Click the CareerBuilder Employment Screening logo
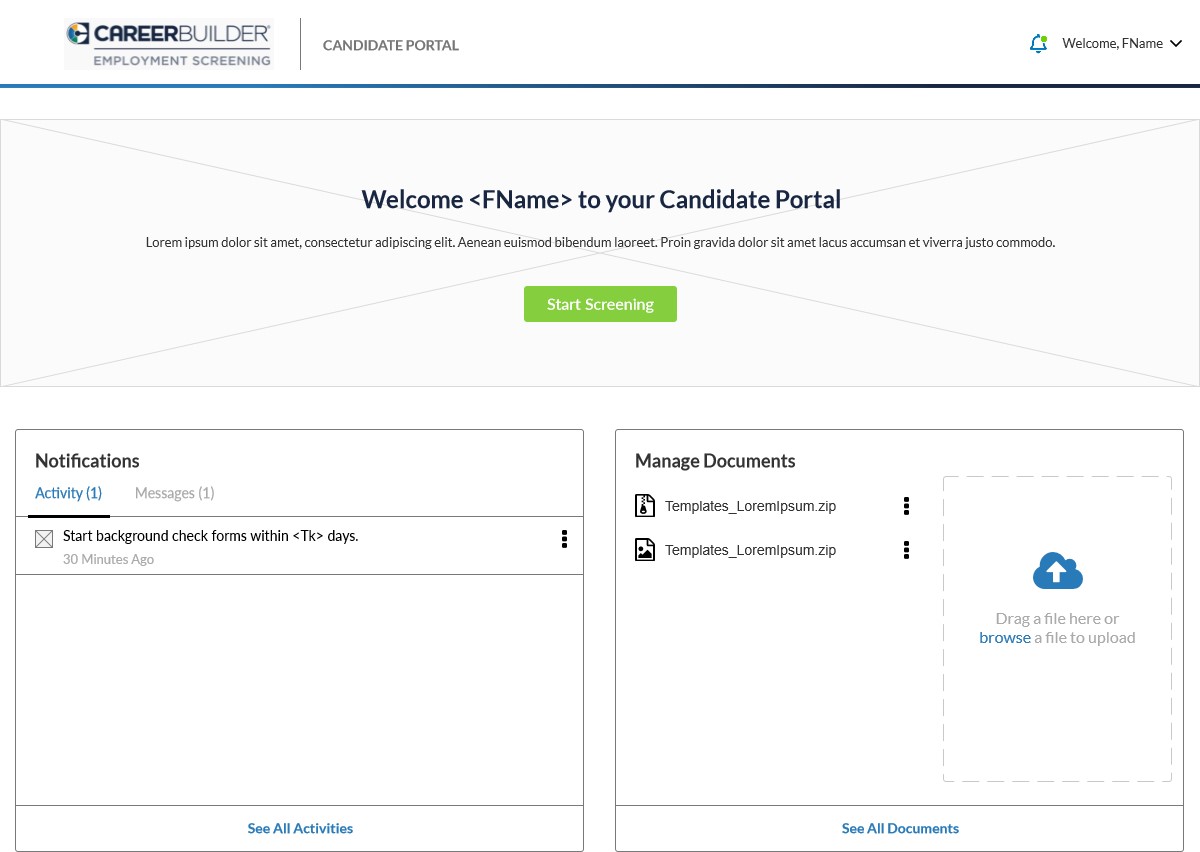The image size is (1200, 852). 169,45
